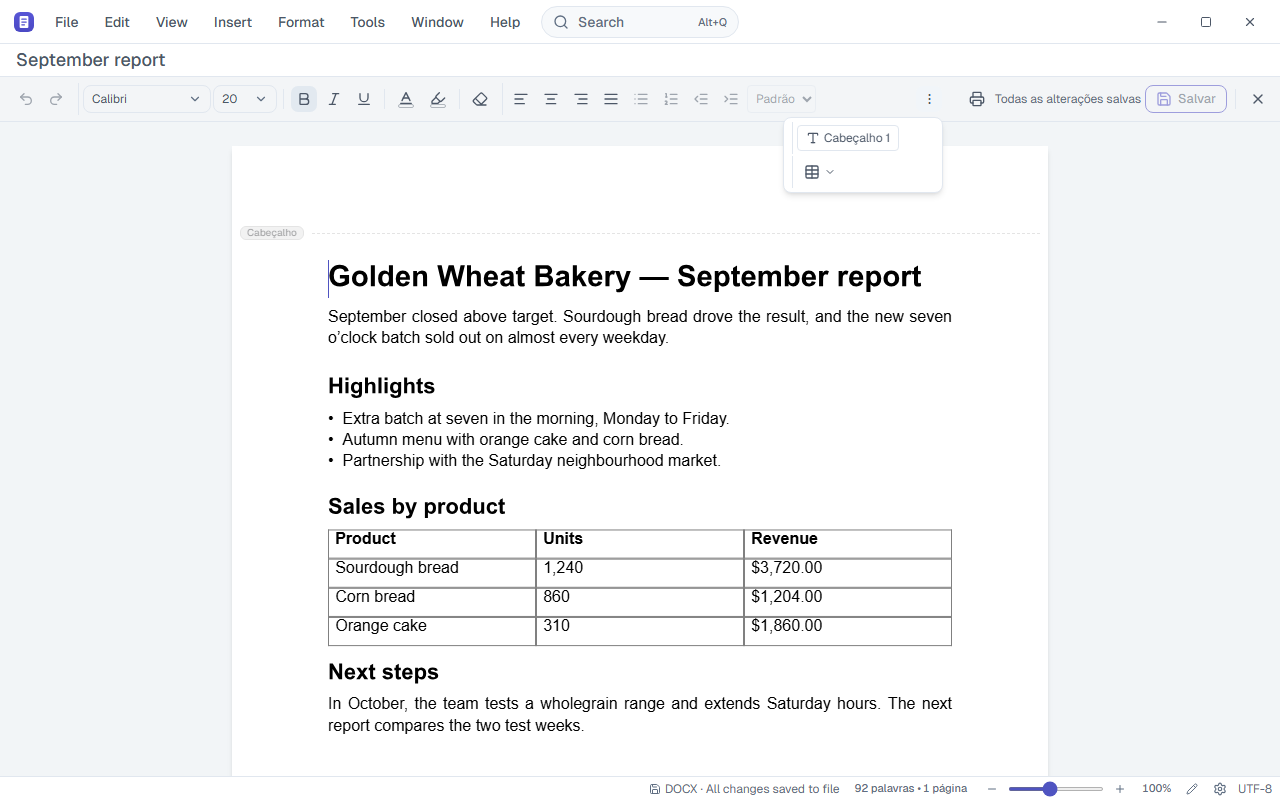Viewport: 1280px width, 800px height.
Task: Center align the text
Action: pos(550,99)
